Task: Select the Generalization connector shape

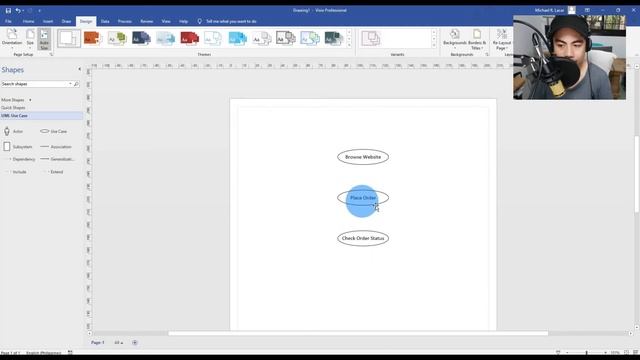Action: [57, 159]
